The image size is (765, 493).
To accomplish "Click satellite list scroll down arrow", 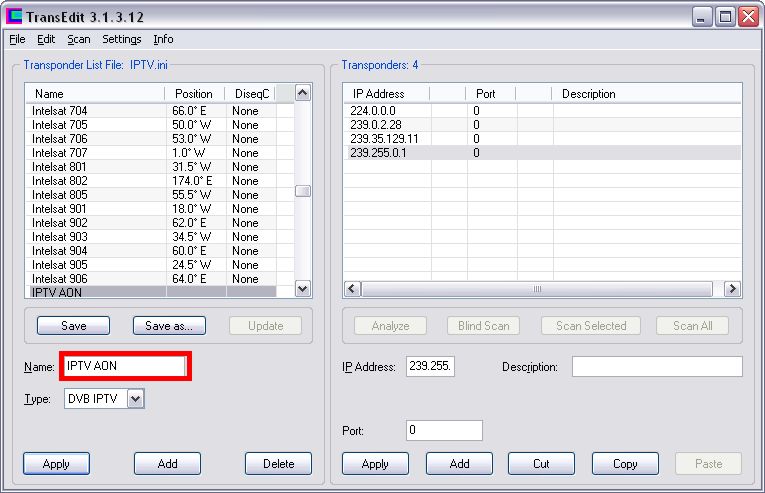I will point(302,288).
